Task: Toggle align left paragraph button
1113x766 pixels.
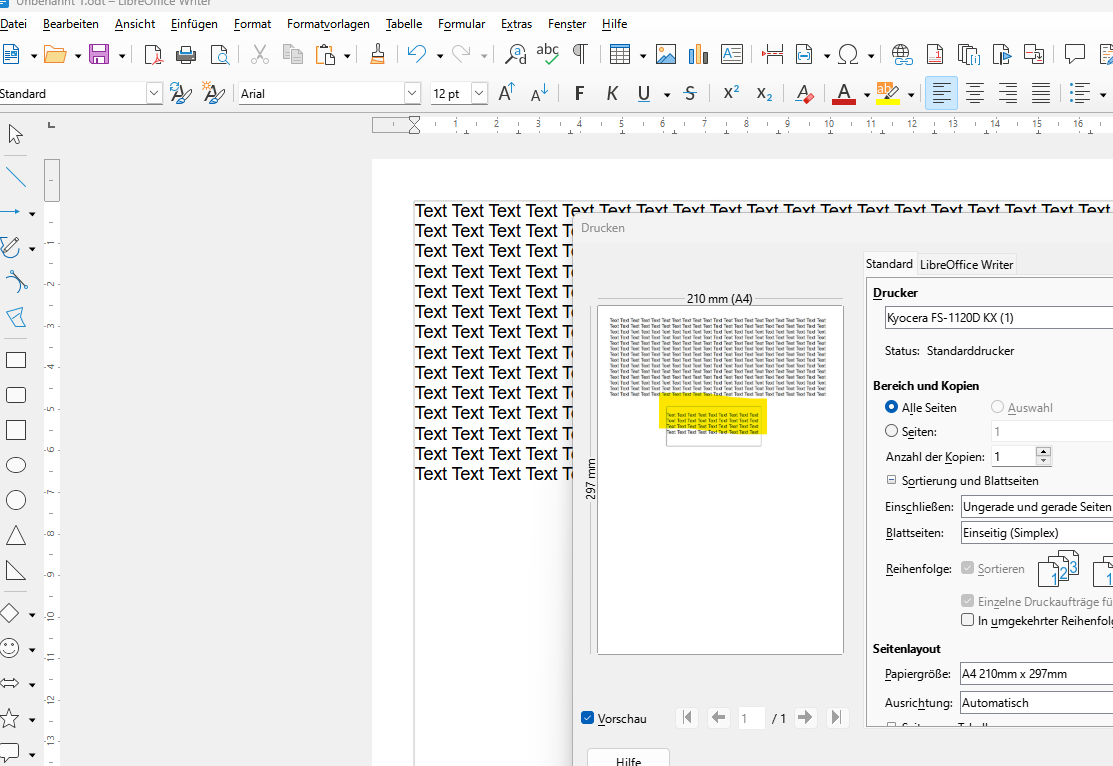Action: [941, 93]
